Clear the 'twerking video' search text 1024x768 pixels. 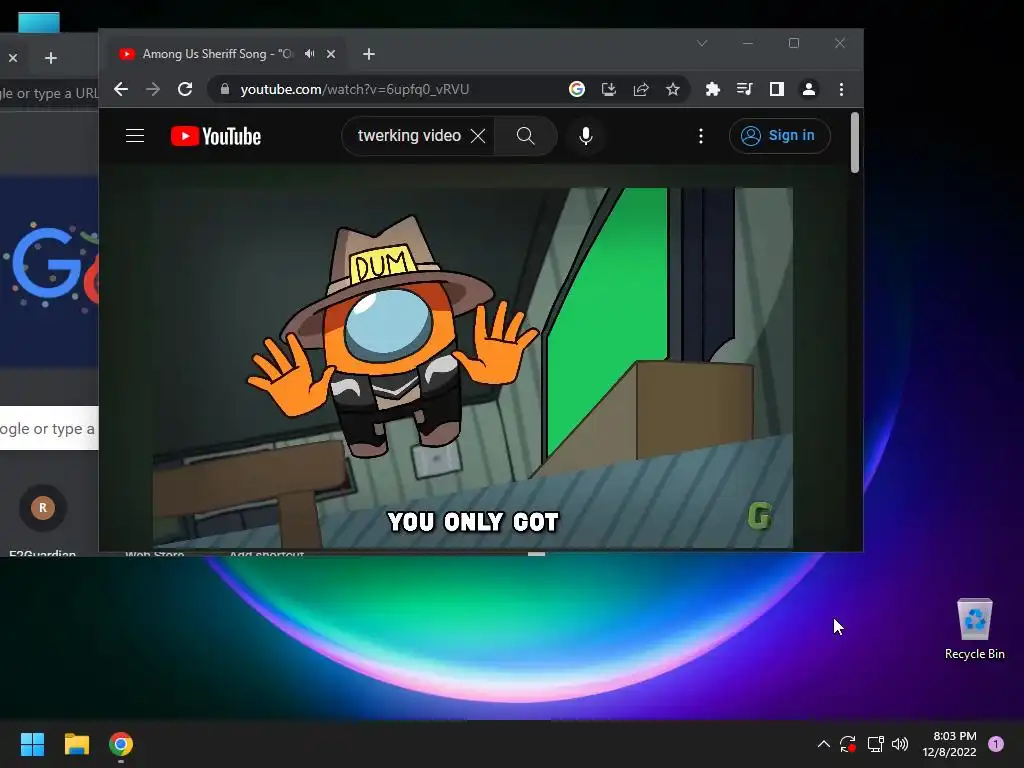[478, 136]
